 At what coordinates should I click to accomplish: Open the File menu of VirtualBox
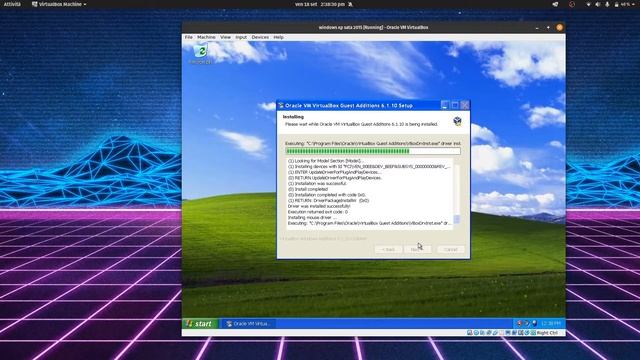click(189, 37)
